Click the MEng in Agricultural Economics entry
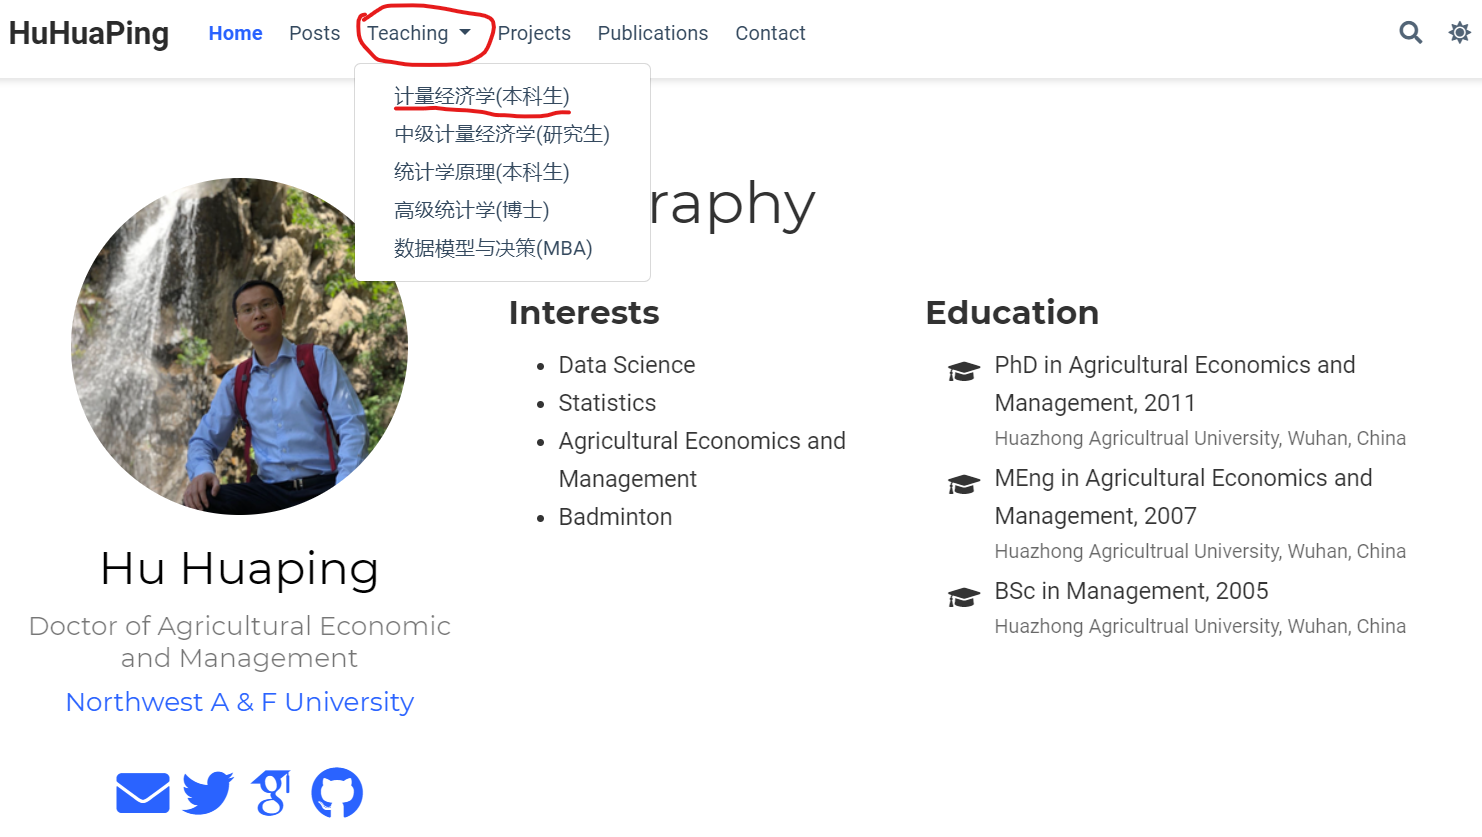 (x=1183, y=497)
